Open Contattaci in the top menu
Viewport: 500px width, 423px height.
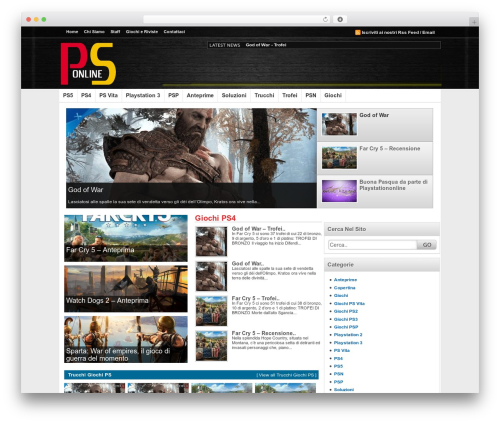(x=174, y=32)
